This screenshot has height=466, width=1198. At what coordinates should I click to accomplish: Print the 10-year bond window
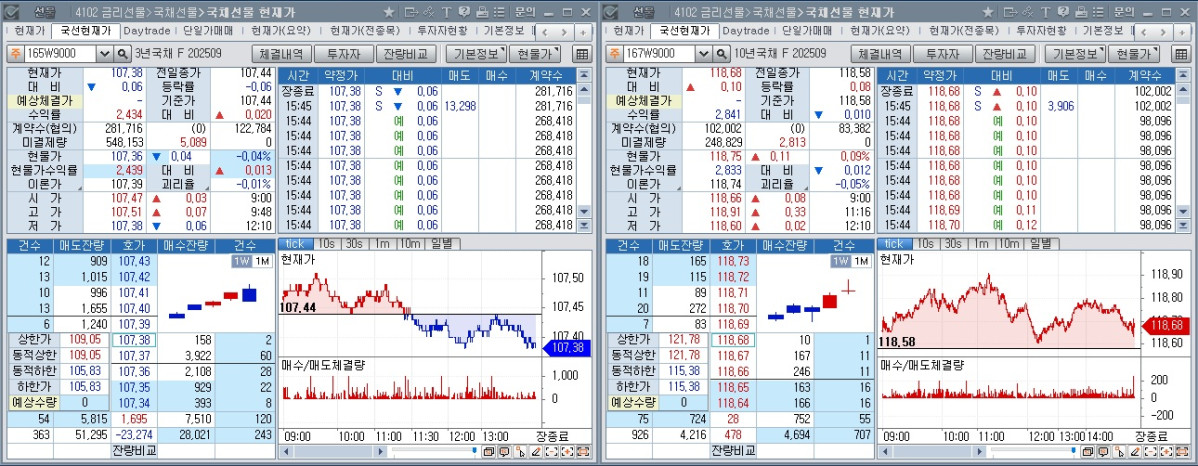1080,12
